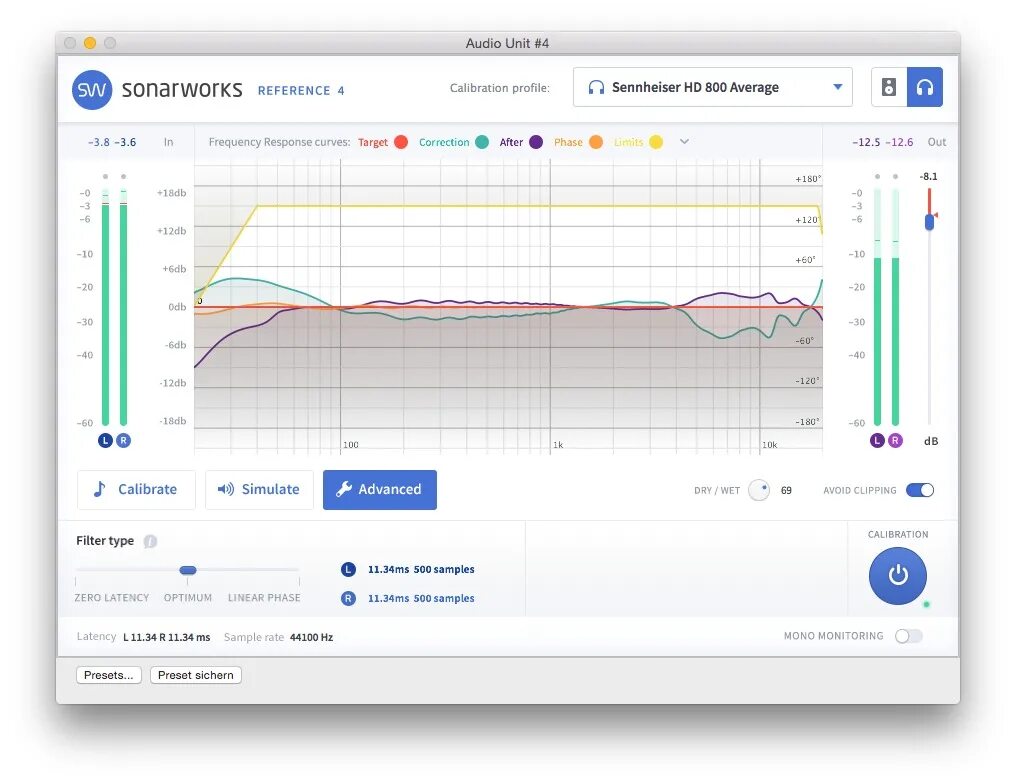Click the Filter type slider handle
This screenshot has height=784, width=1016.
pyautogui.click(x=188, y=570)
